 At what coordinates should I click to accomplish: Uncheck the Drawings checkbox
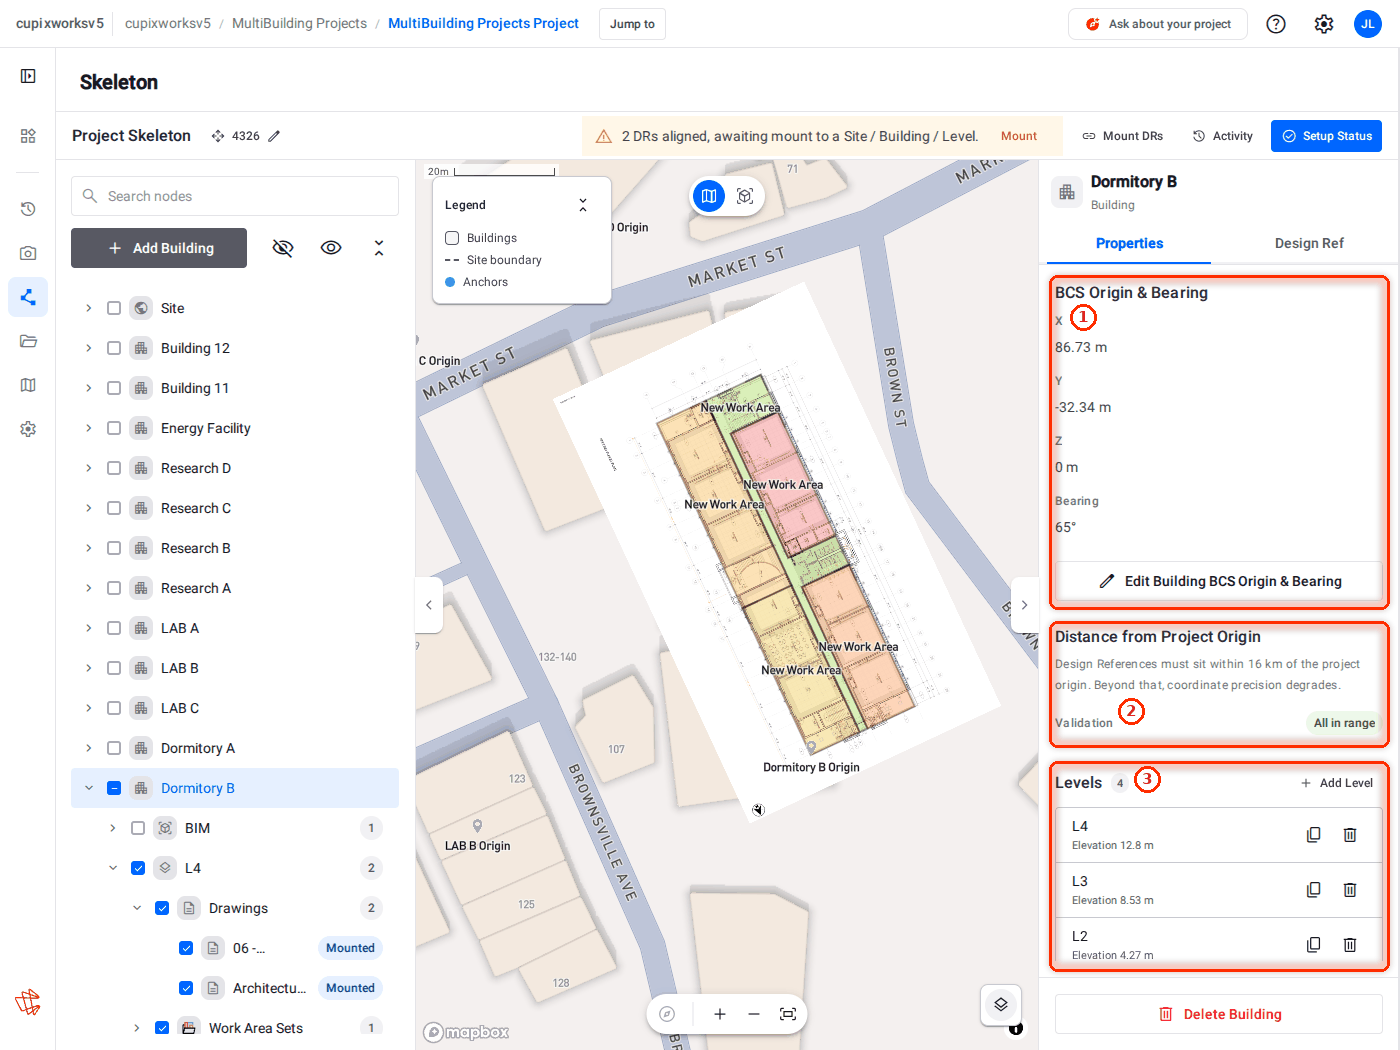pyautogui.click(x=162, y=908)
